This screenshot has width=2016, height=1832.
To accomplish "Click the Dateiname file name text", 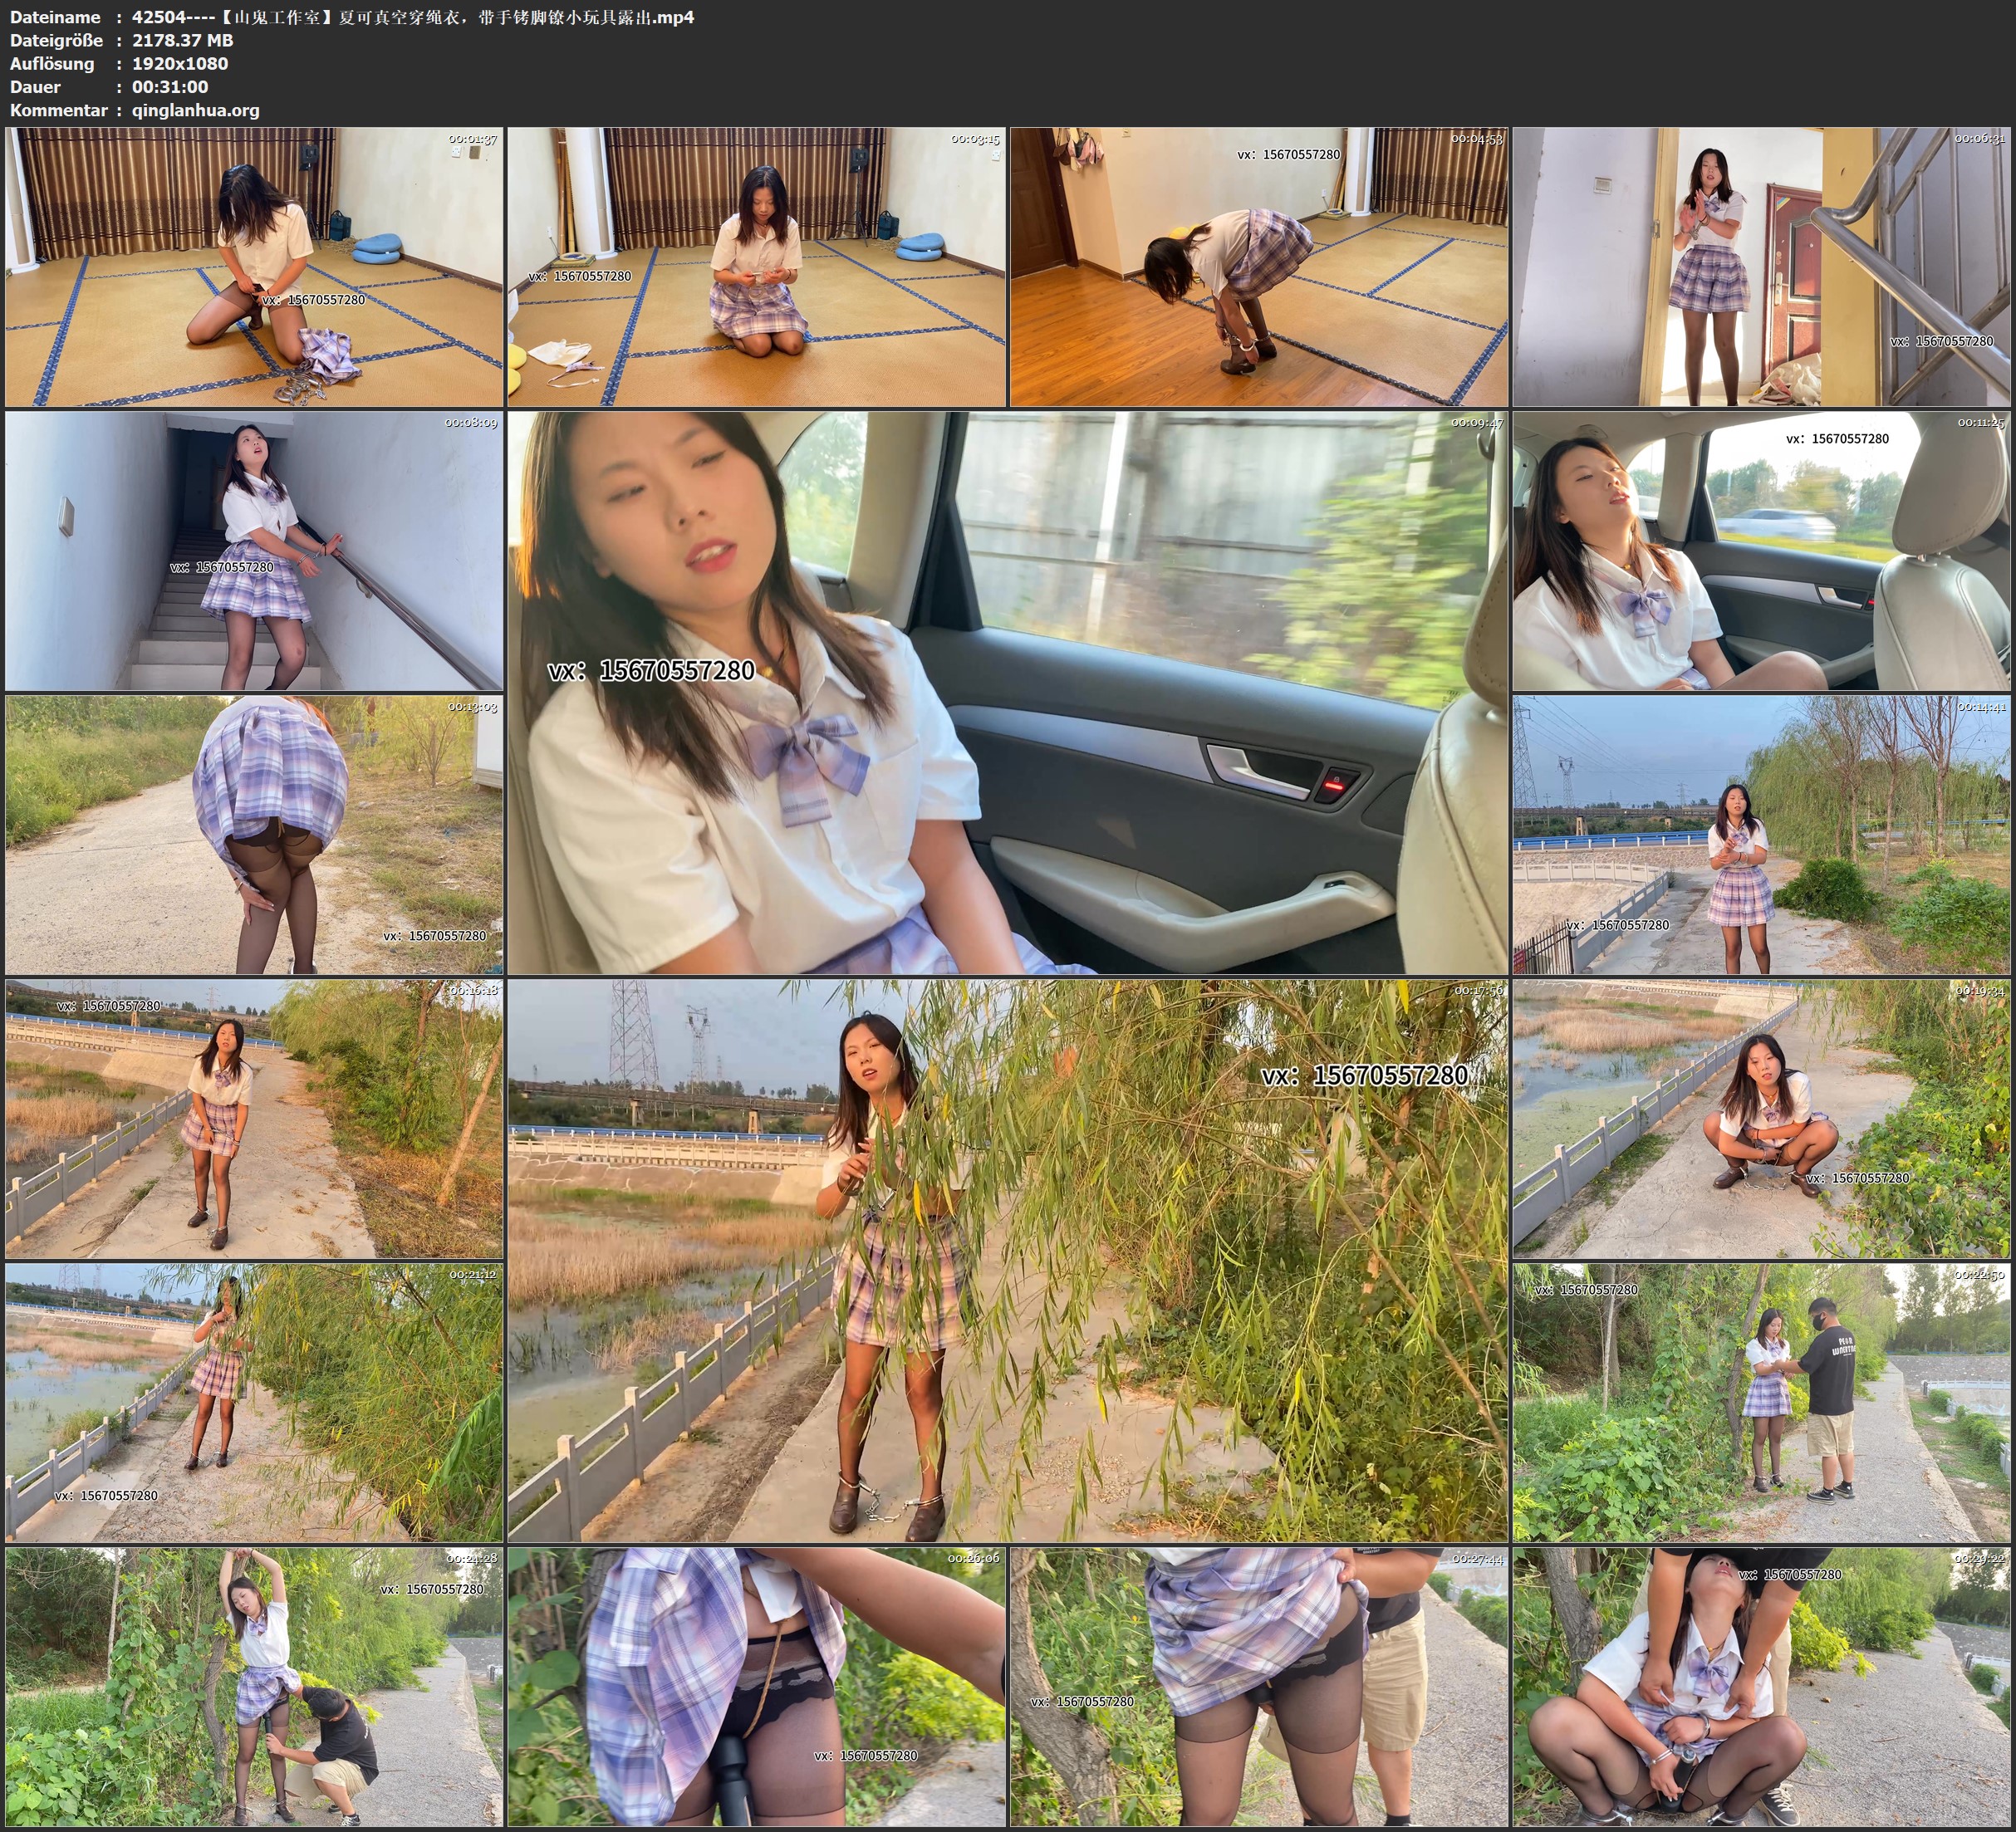I will 412,17.
